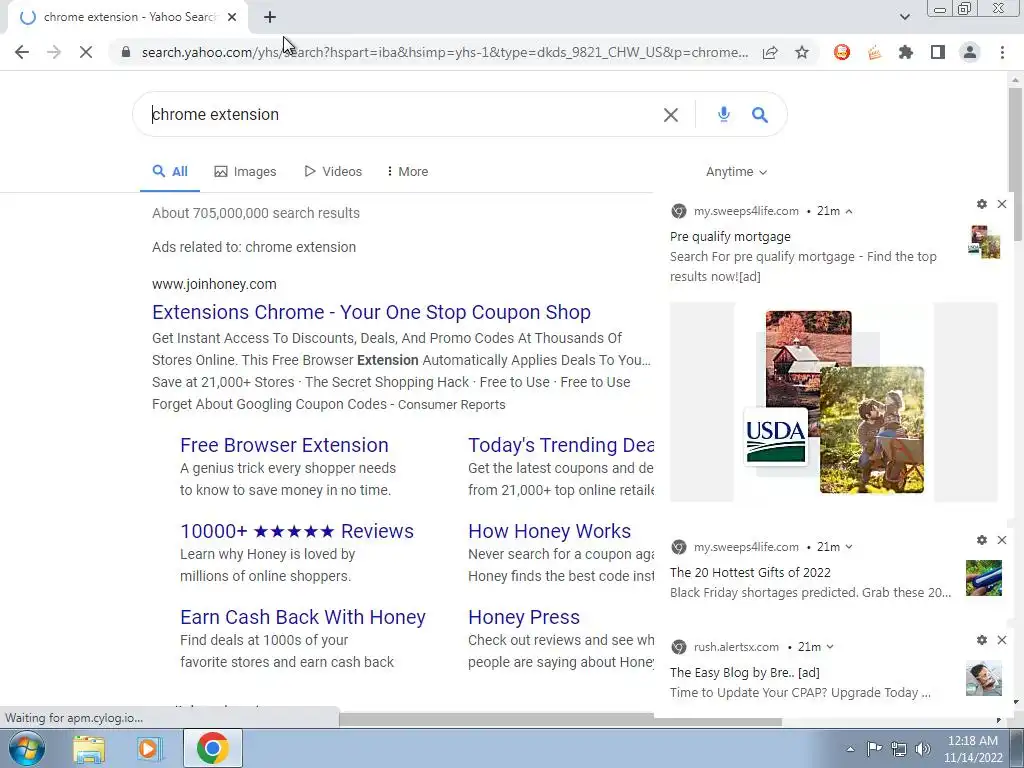The image size is (1024, 768).
Task: Open 10000+ Reviews link
Action: point(297,531)
